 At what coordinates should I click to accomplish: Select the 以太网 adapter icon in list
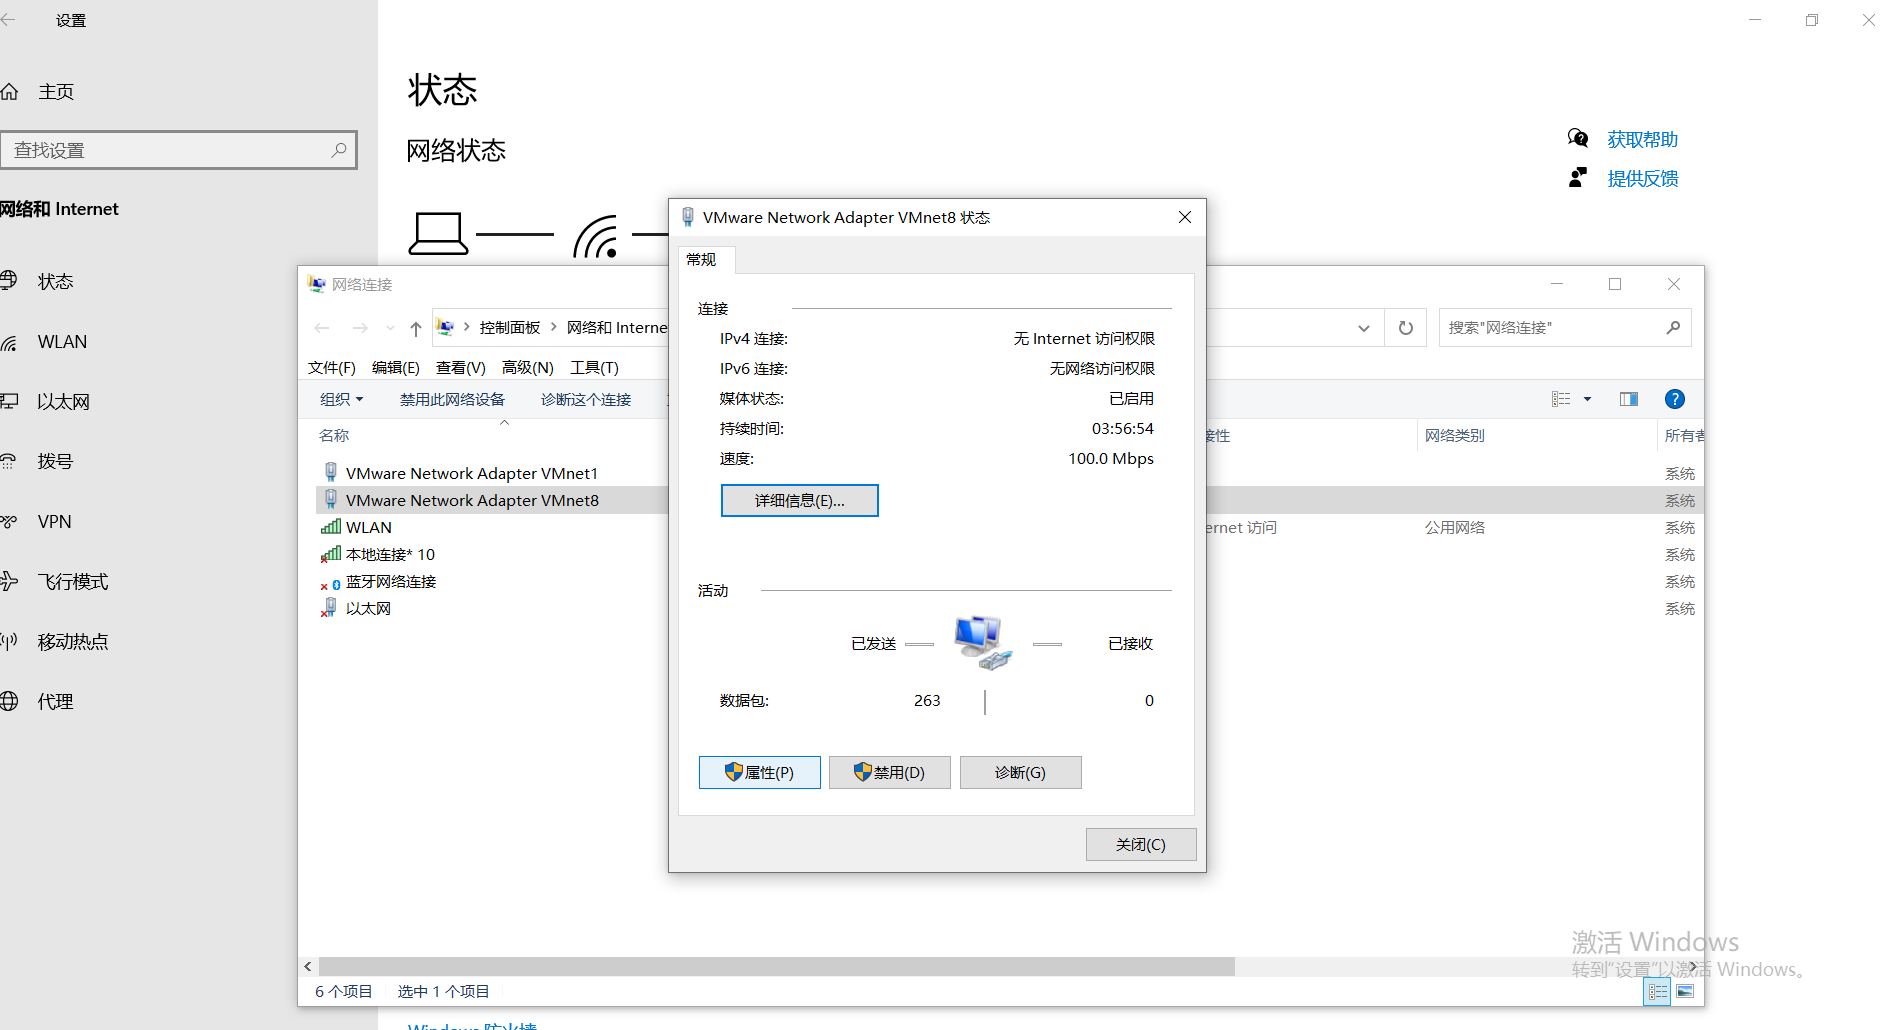329,608
